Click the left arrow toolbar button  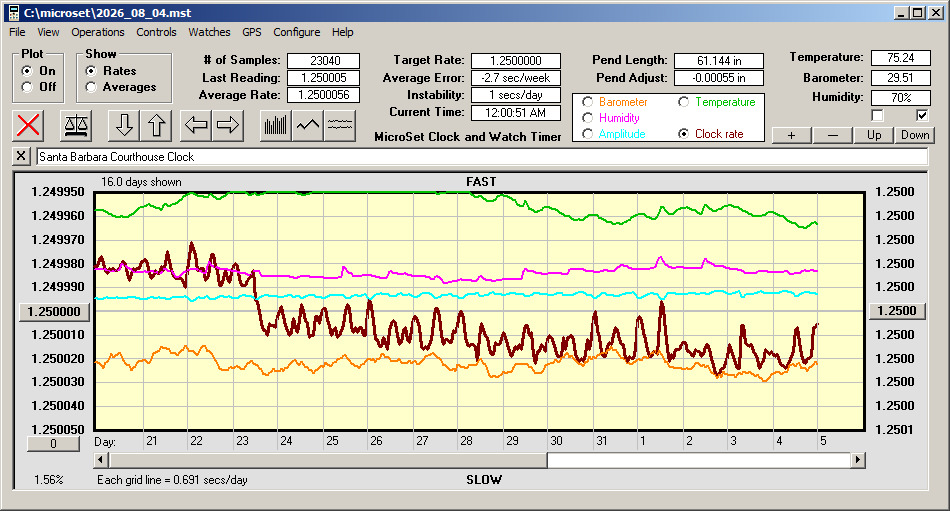[196, 125]
